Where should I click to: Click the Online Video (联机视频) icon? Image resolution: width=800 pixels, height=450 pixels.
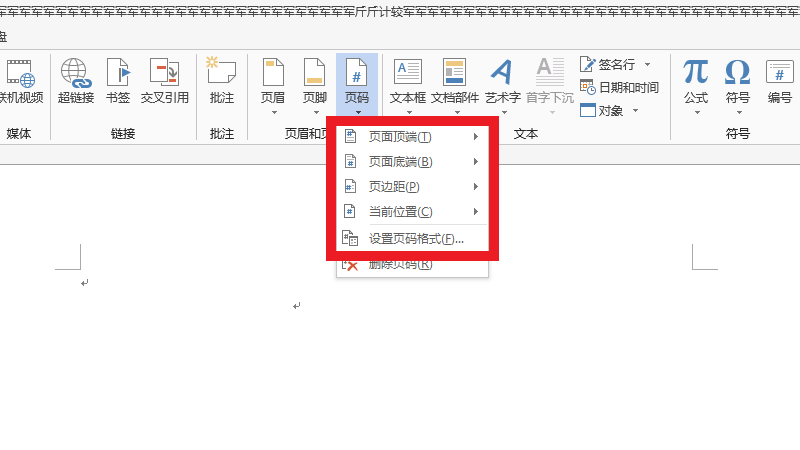[20, 80]
